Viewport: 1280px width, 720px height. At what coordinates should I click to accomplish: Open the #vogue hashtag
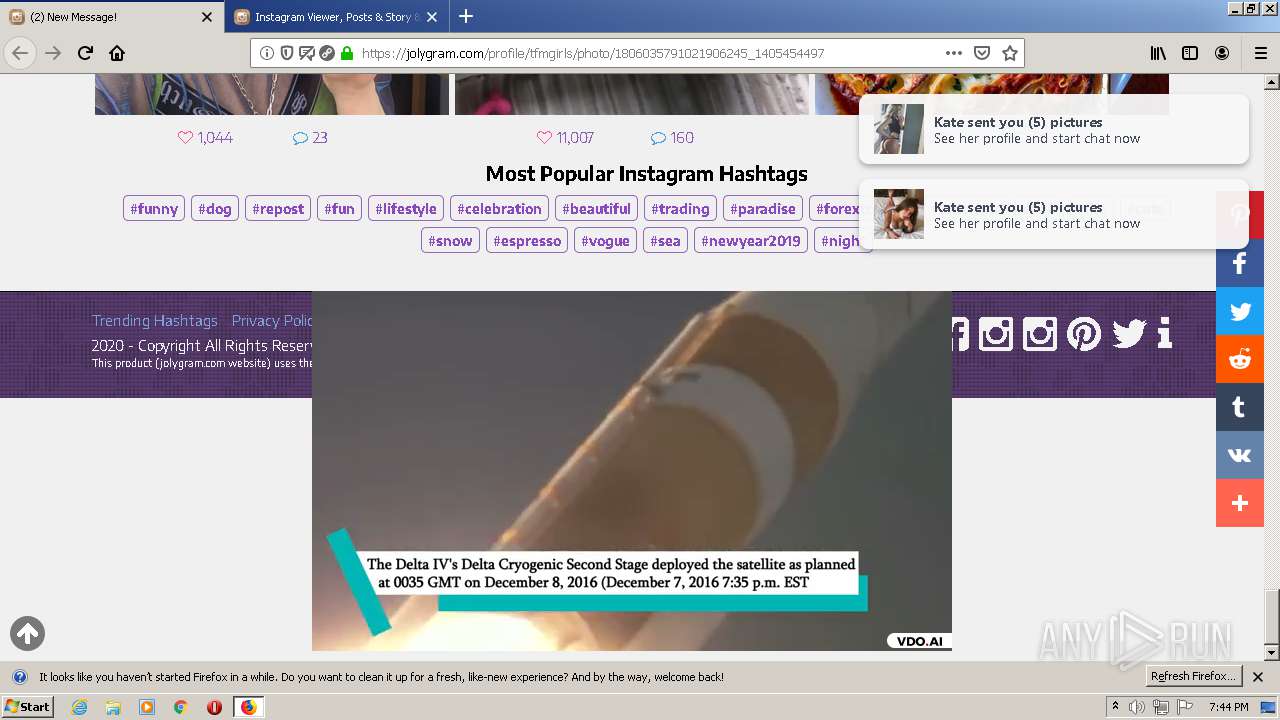pos(605,240)
